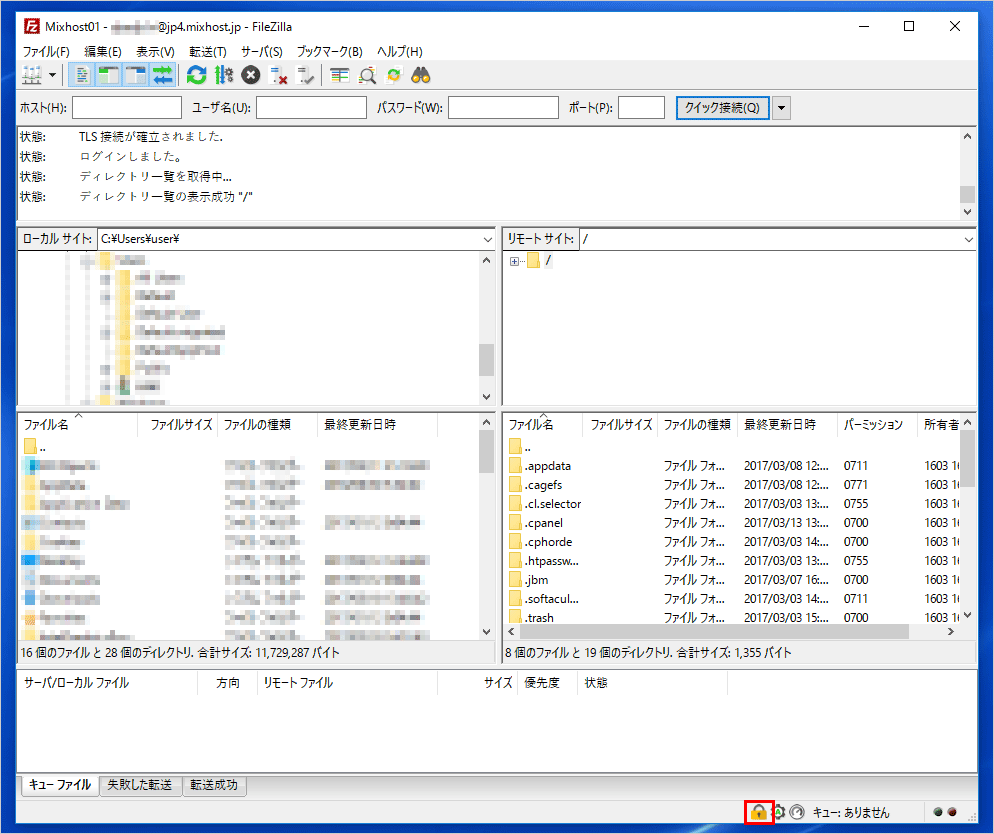Toggle the local directory tree view
This screenshot has width=994, height=834.
click(108, 75)
